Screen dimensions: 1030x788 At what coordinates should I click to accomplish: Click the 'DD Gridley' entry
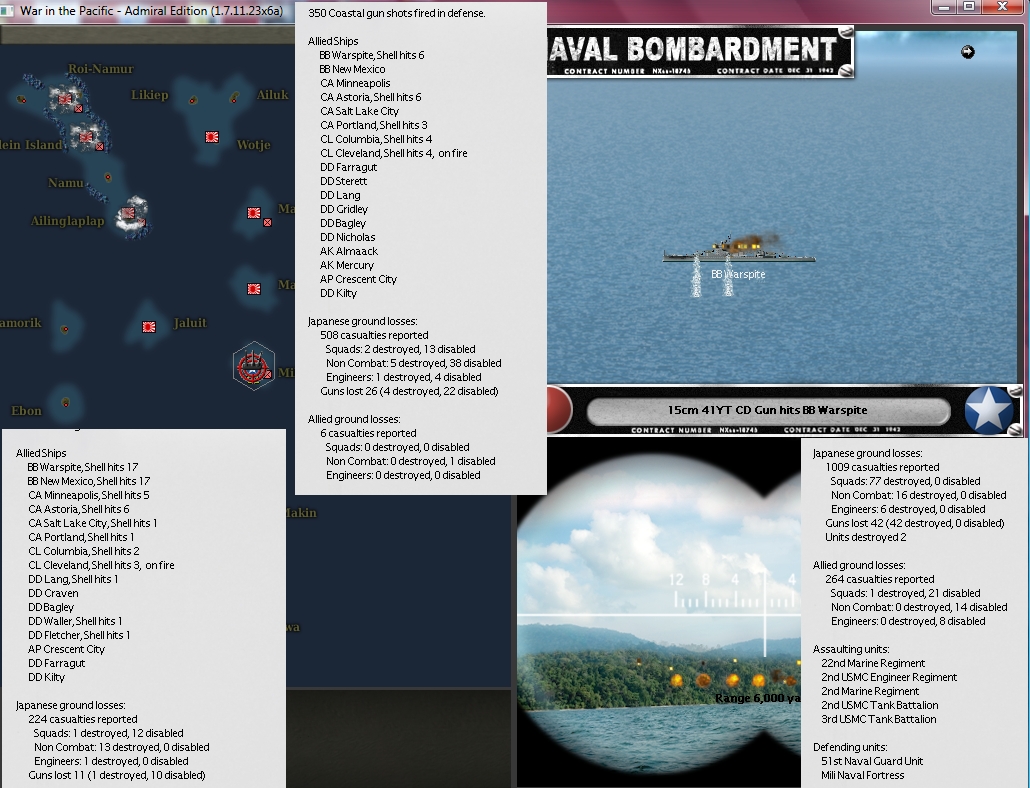344,209
